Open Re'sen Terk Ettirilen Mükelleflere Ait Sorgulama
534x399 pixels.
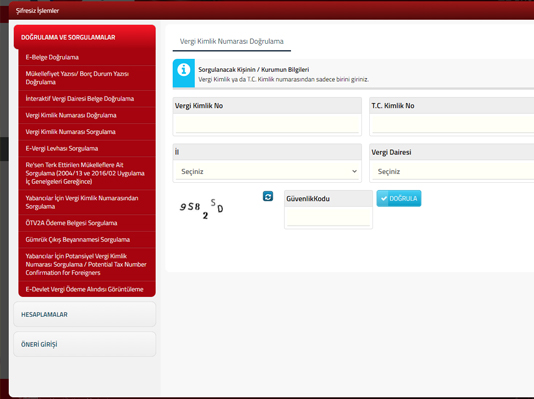click(87, 173)
